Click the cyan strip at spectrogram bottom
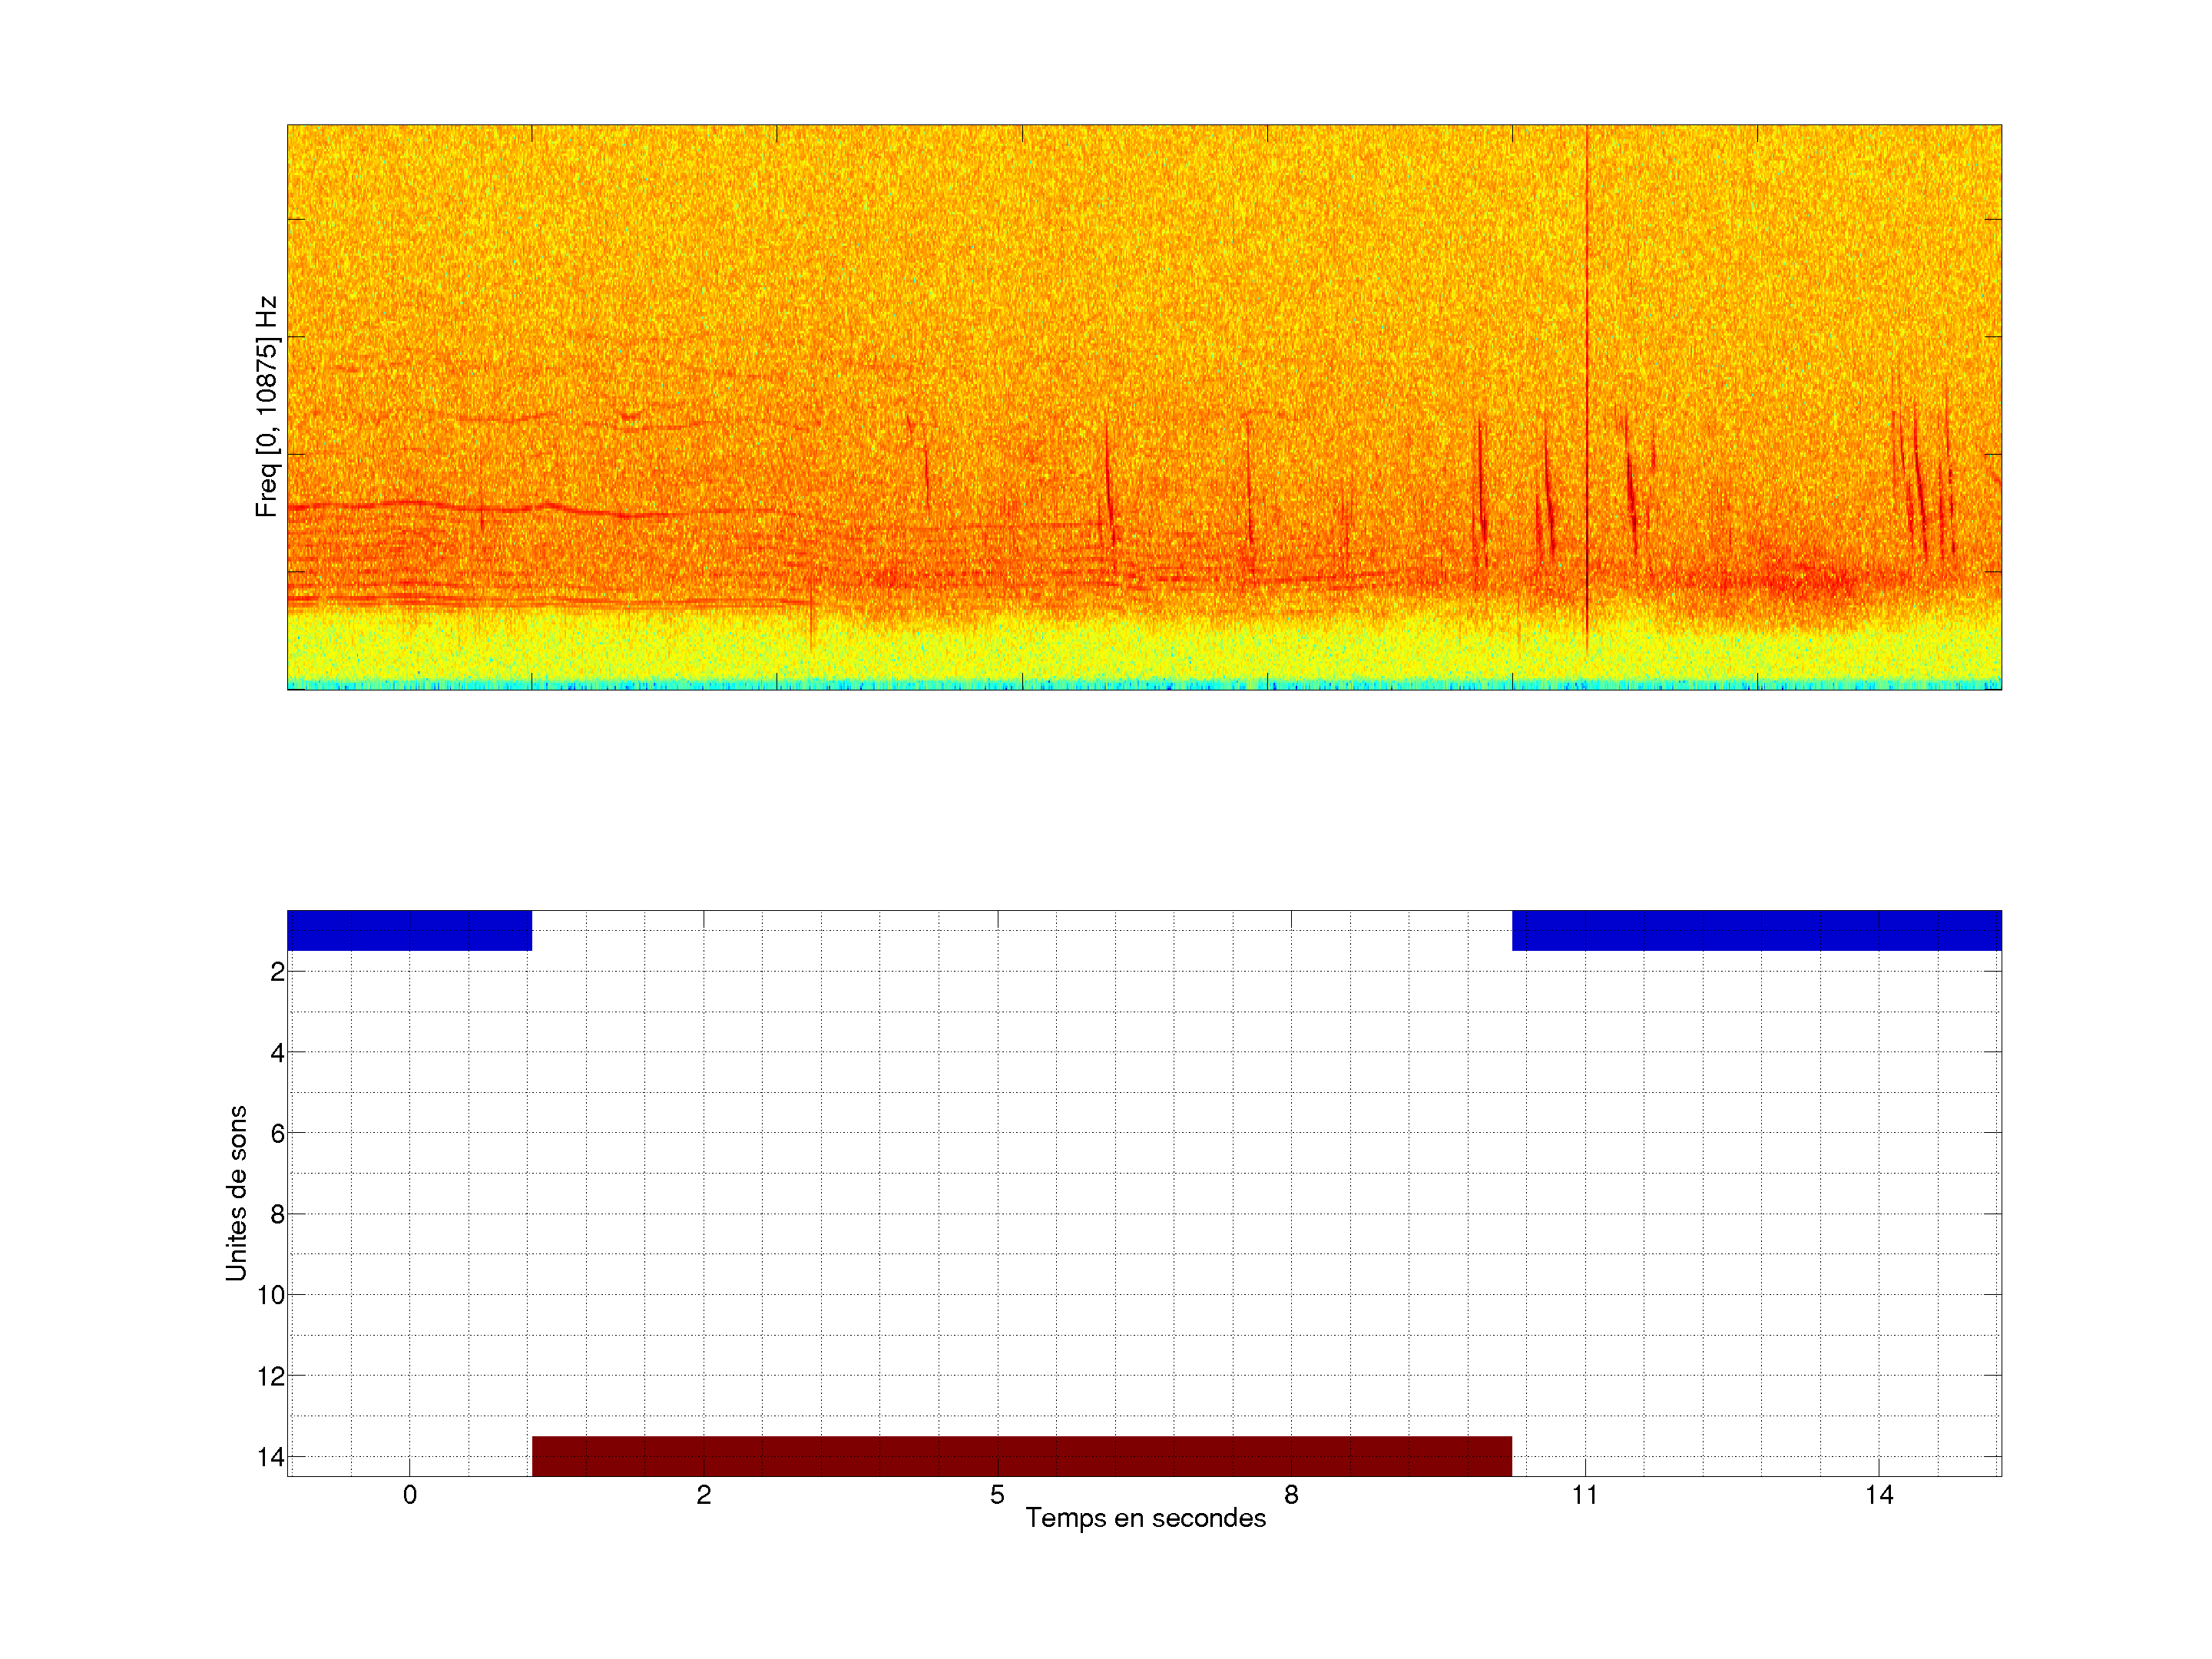The width and height of the screenshot is (2212, 1659). tap(1144, 685)
